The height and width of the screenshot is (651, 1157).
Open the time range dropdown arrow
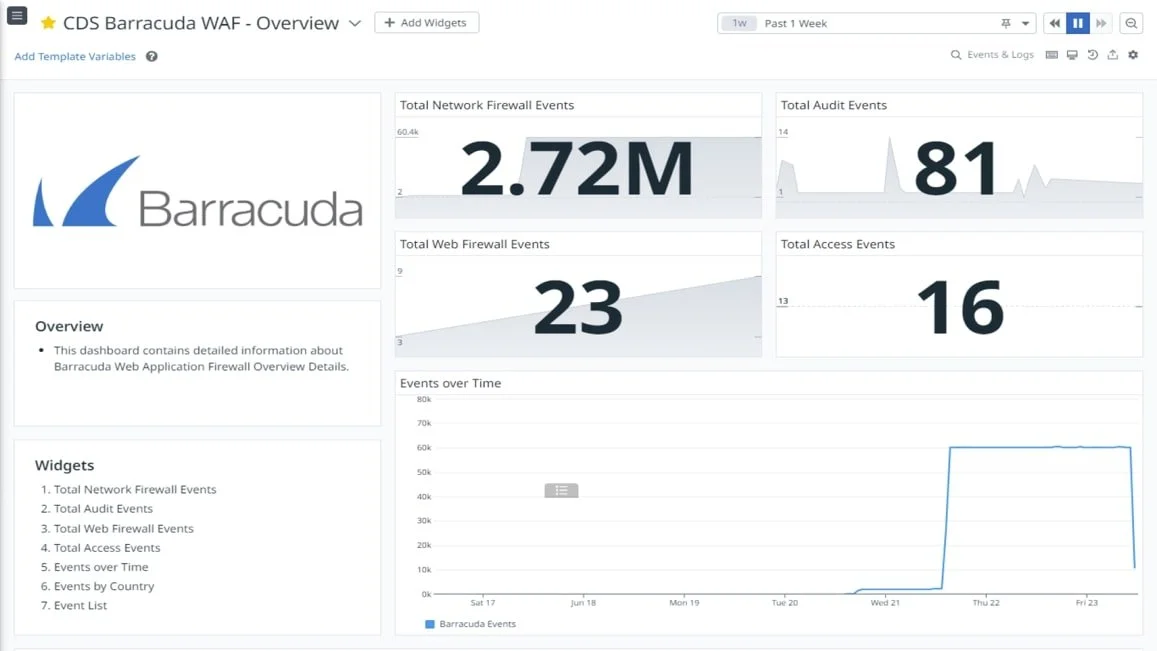[x=1025, y=23]
